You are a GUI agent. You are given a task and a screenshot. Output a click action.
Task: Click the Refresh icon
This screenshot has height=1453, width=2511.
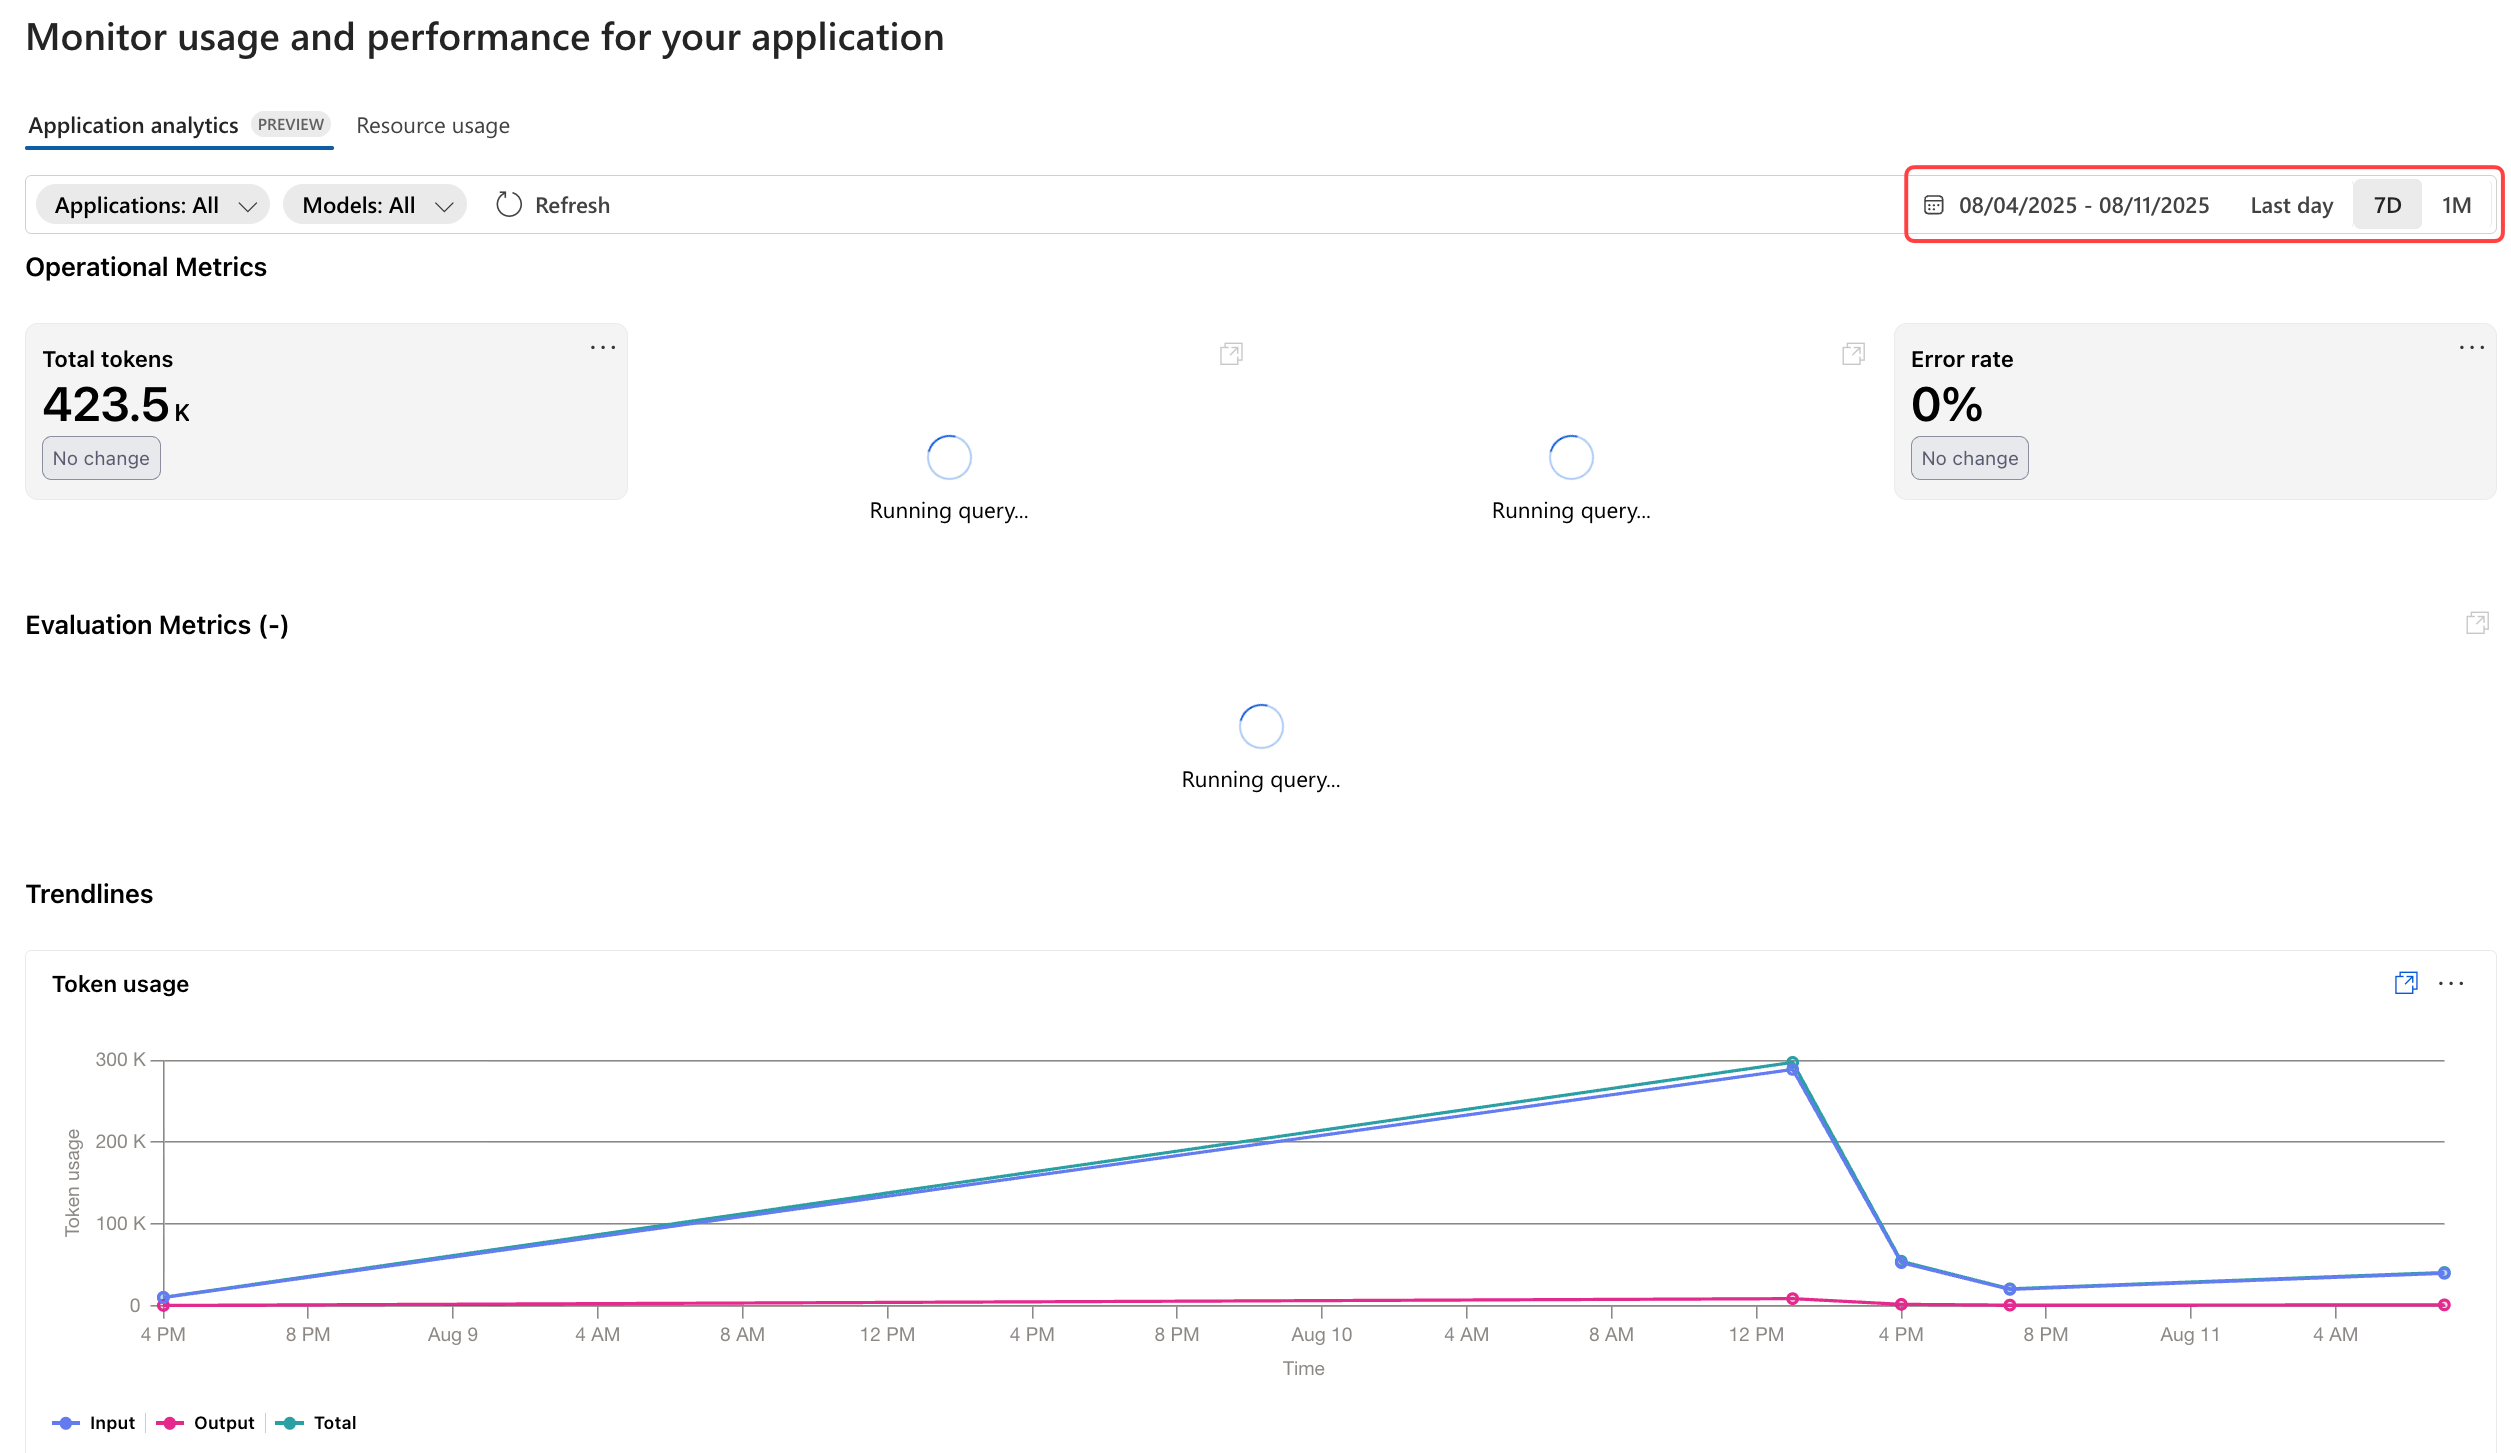509,205
